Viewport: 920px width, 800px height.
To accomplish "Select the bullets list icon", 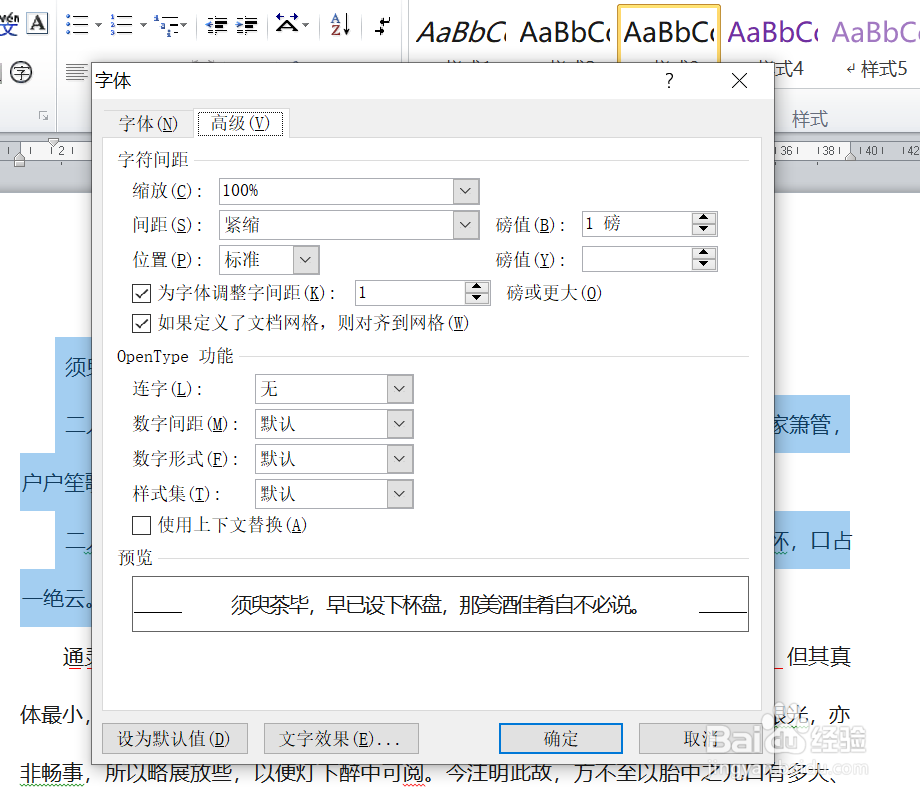I will (x=76, y=25).
